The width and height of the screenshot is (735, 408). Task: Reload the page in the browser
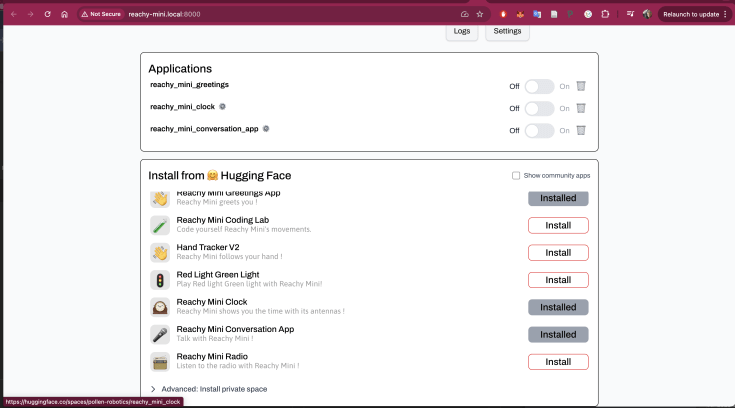point(47,14)
